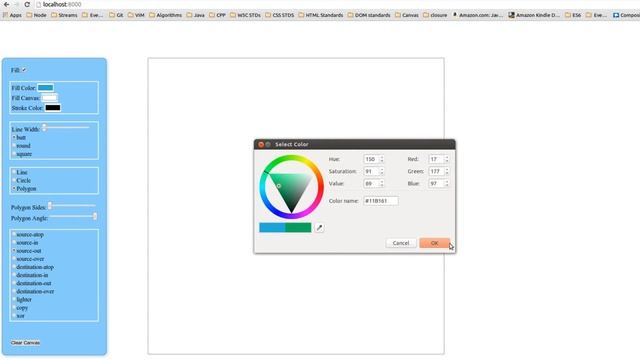Image resolution: width=640 pixels, height=360 pixels.
Task: Select source-in composite mode
Action: (x=14, y=242)
